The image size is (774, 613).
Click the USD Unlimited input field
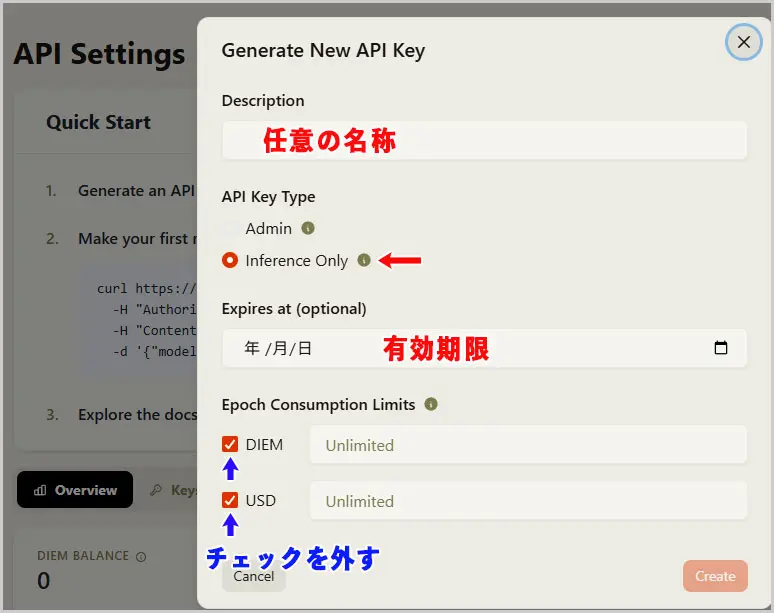click(528, 501)
